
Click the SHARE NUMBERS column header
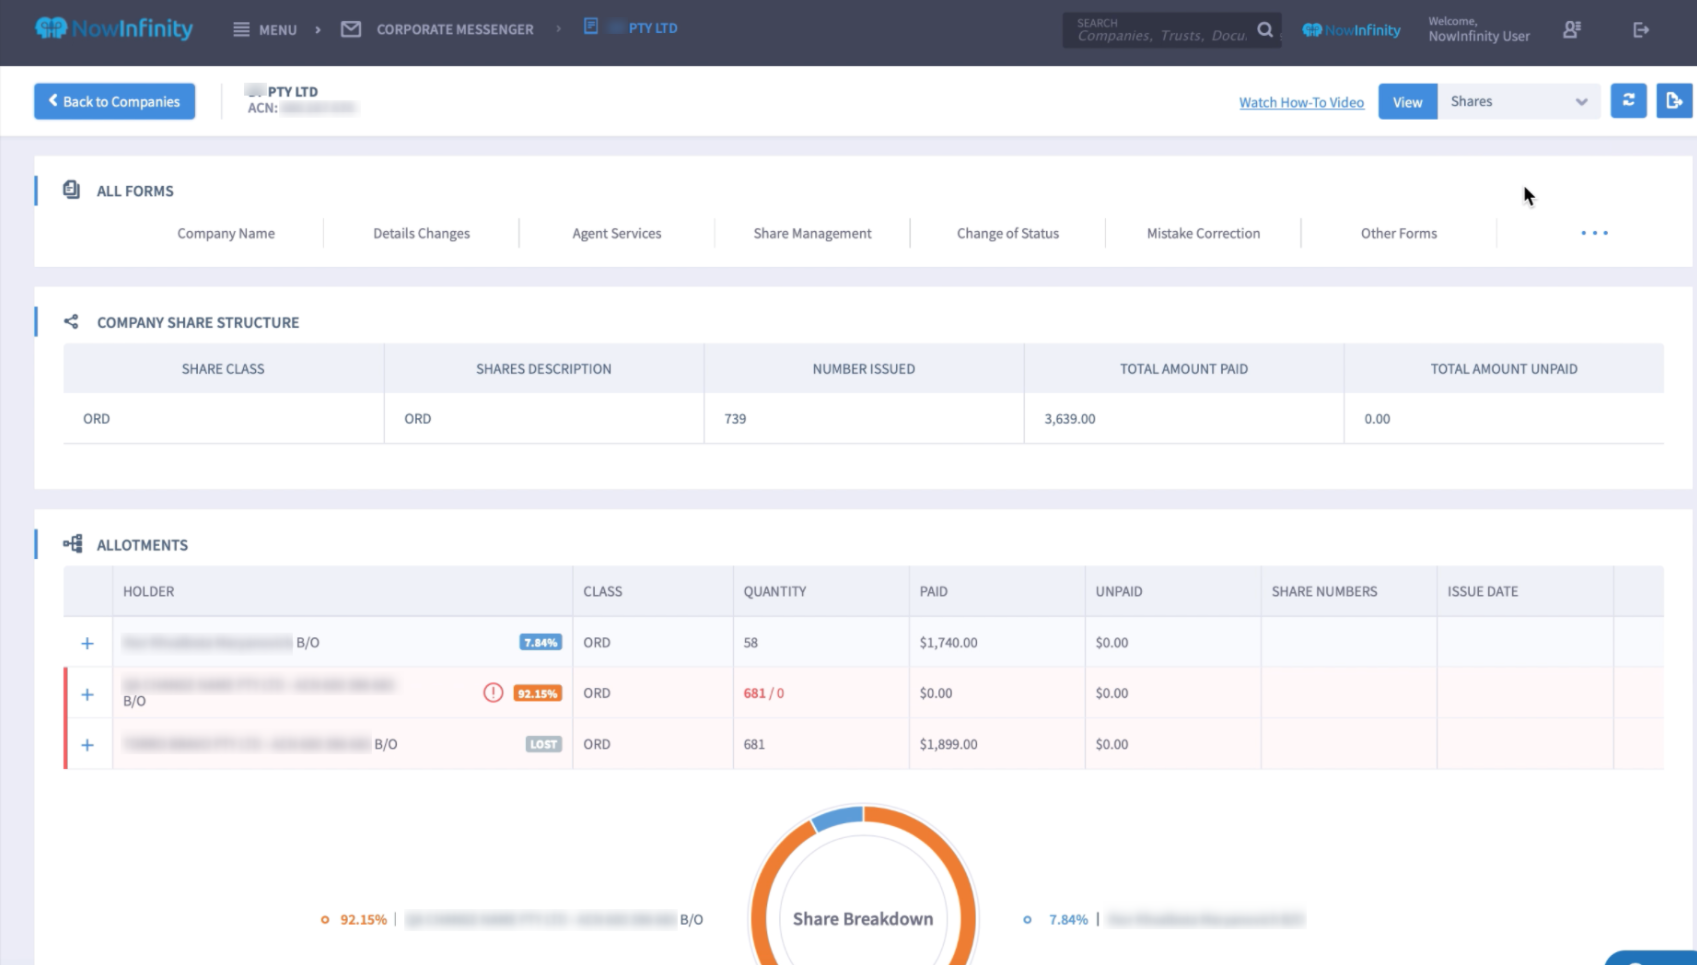click(1324, 591)
